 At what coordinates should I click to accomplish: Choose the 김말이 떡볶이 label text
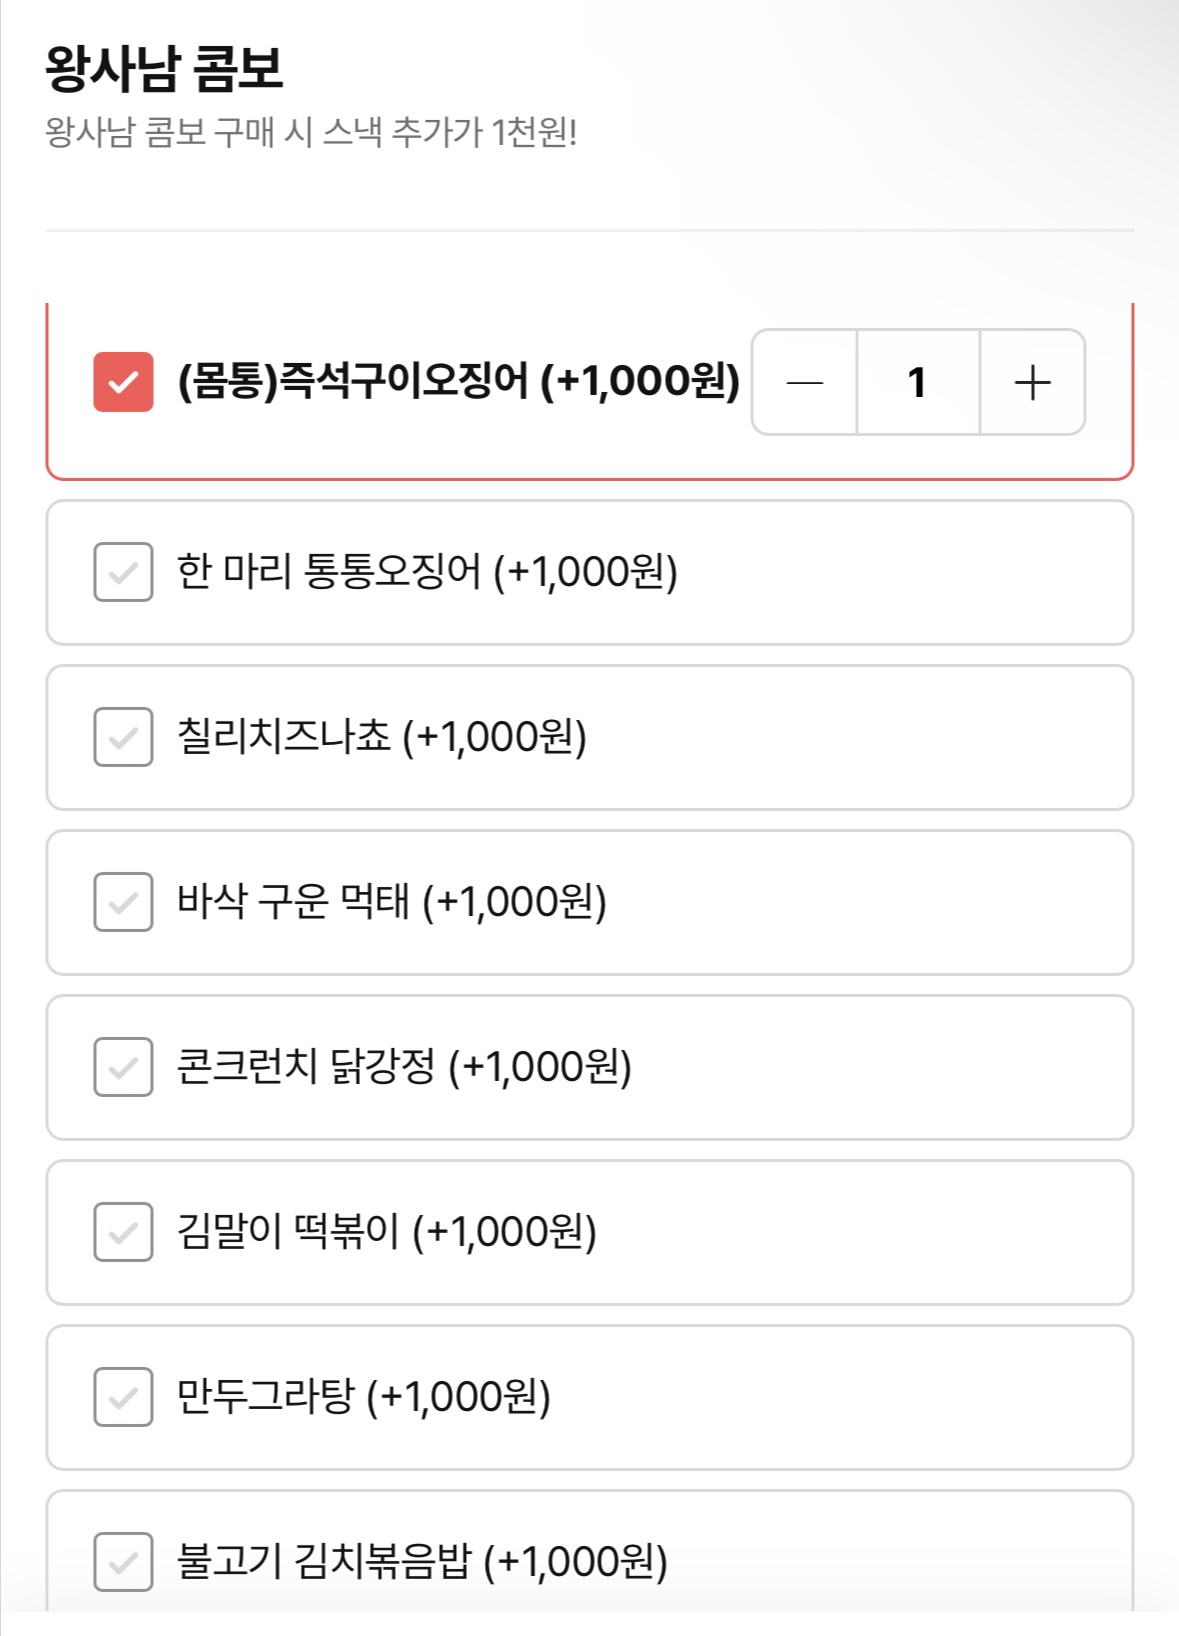tap(387, 1232)
